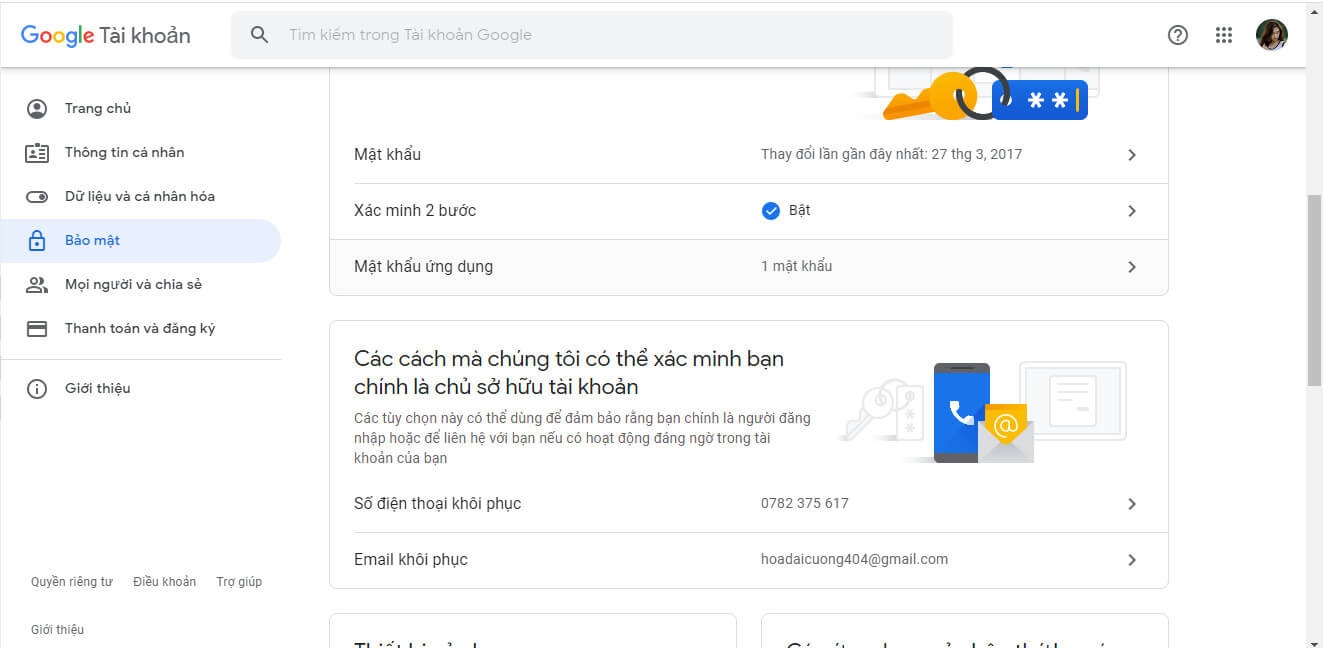Expand the Mật khẩu row chevron
1323x648 pixels.
coord(1132,155)
